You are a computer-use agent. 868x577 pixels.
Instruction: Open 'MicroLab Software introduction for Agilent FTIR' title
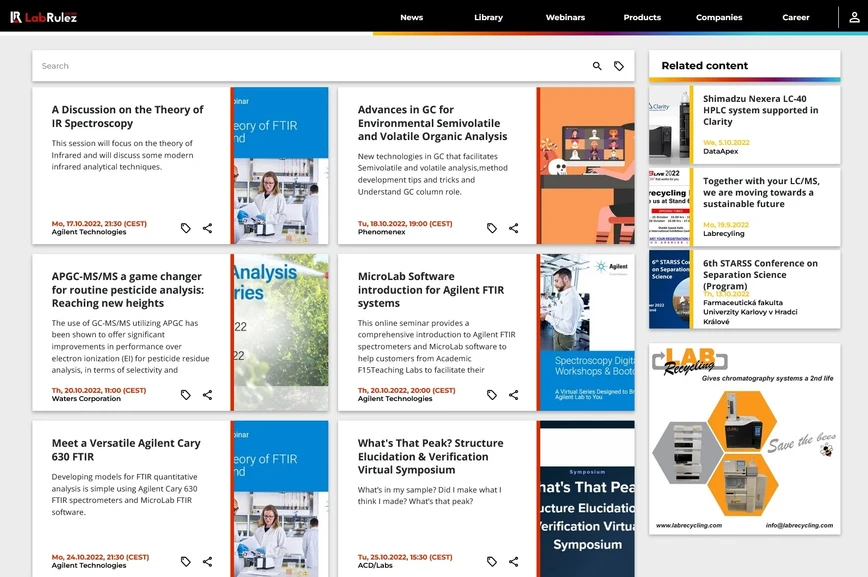(x=431, y=290)
